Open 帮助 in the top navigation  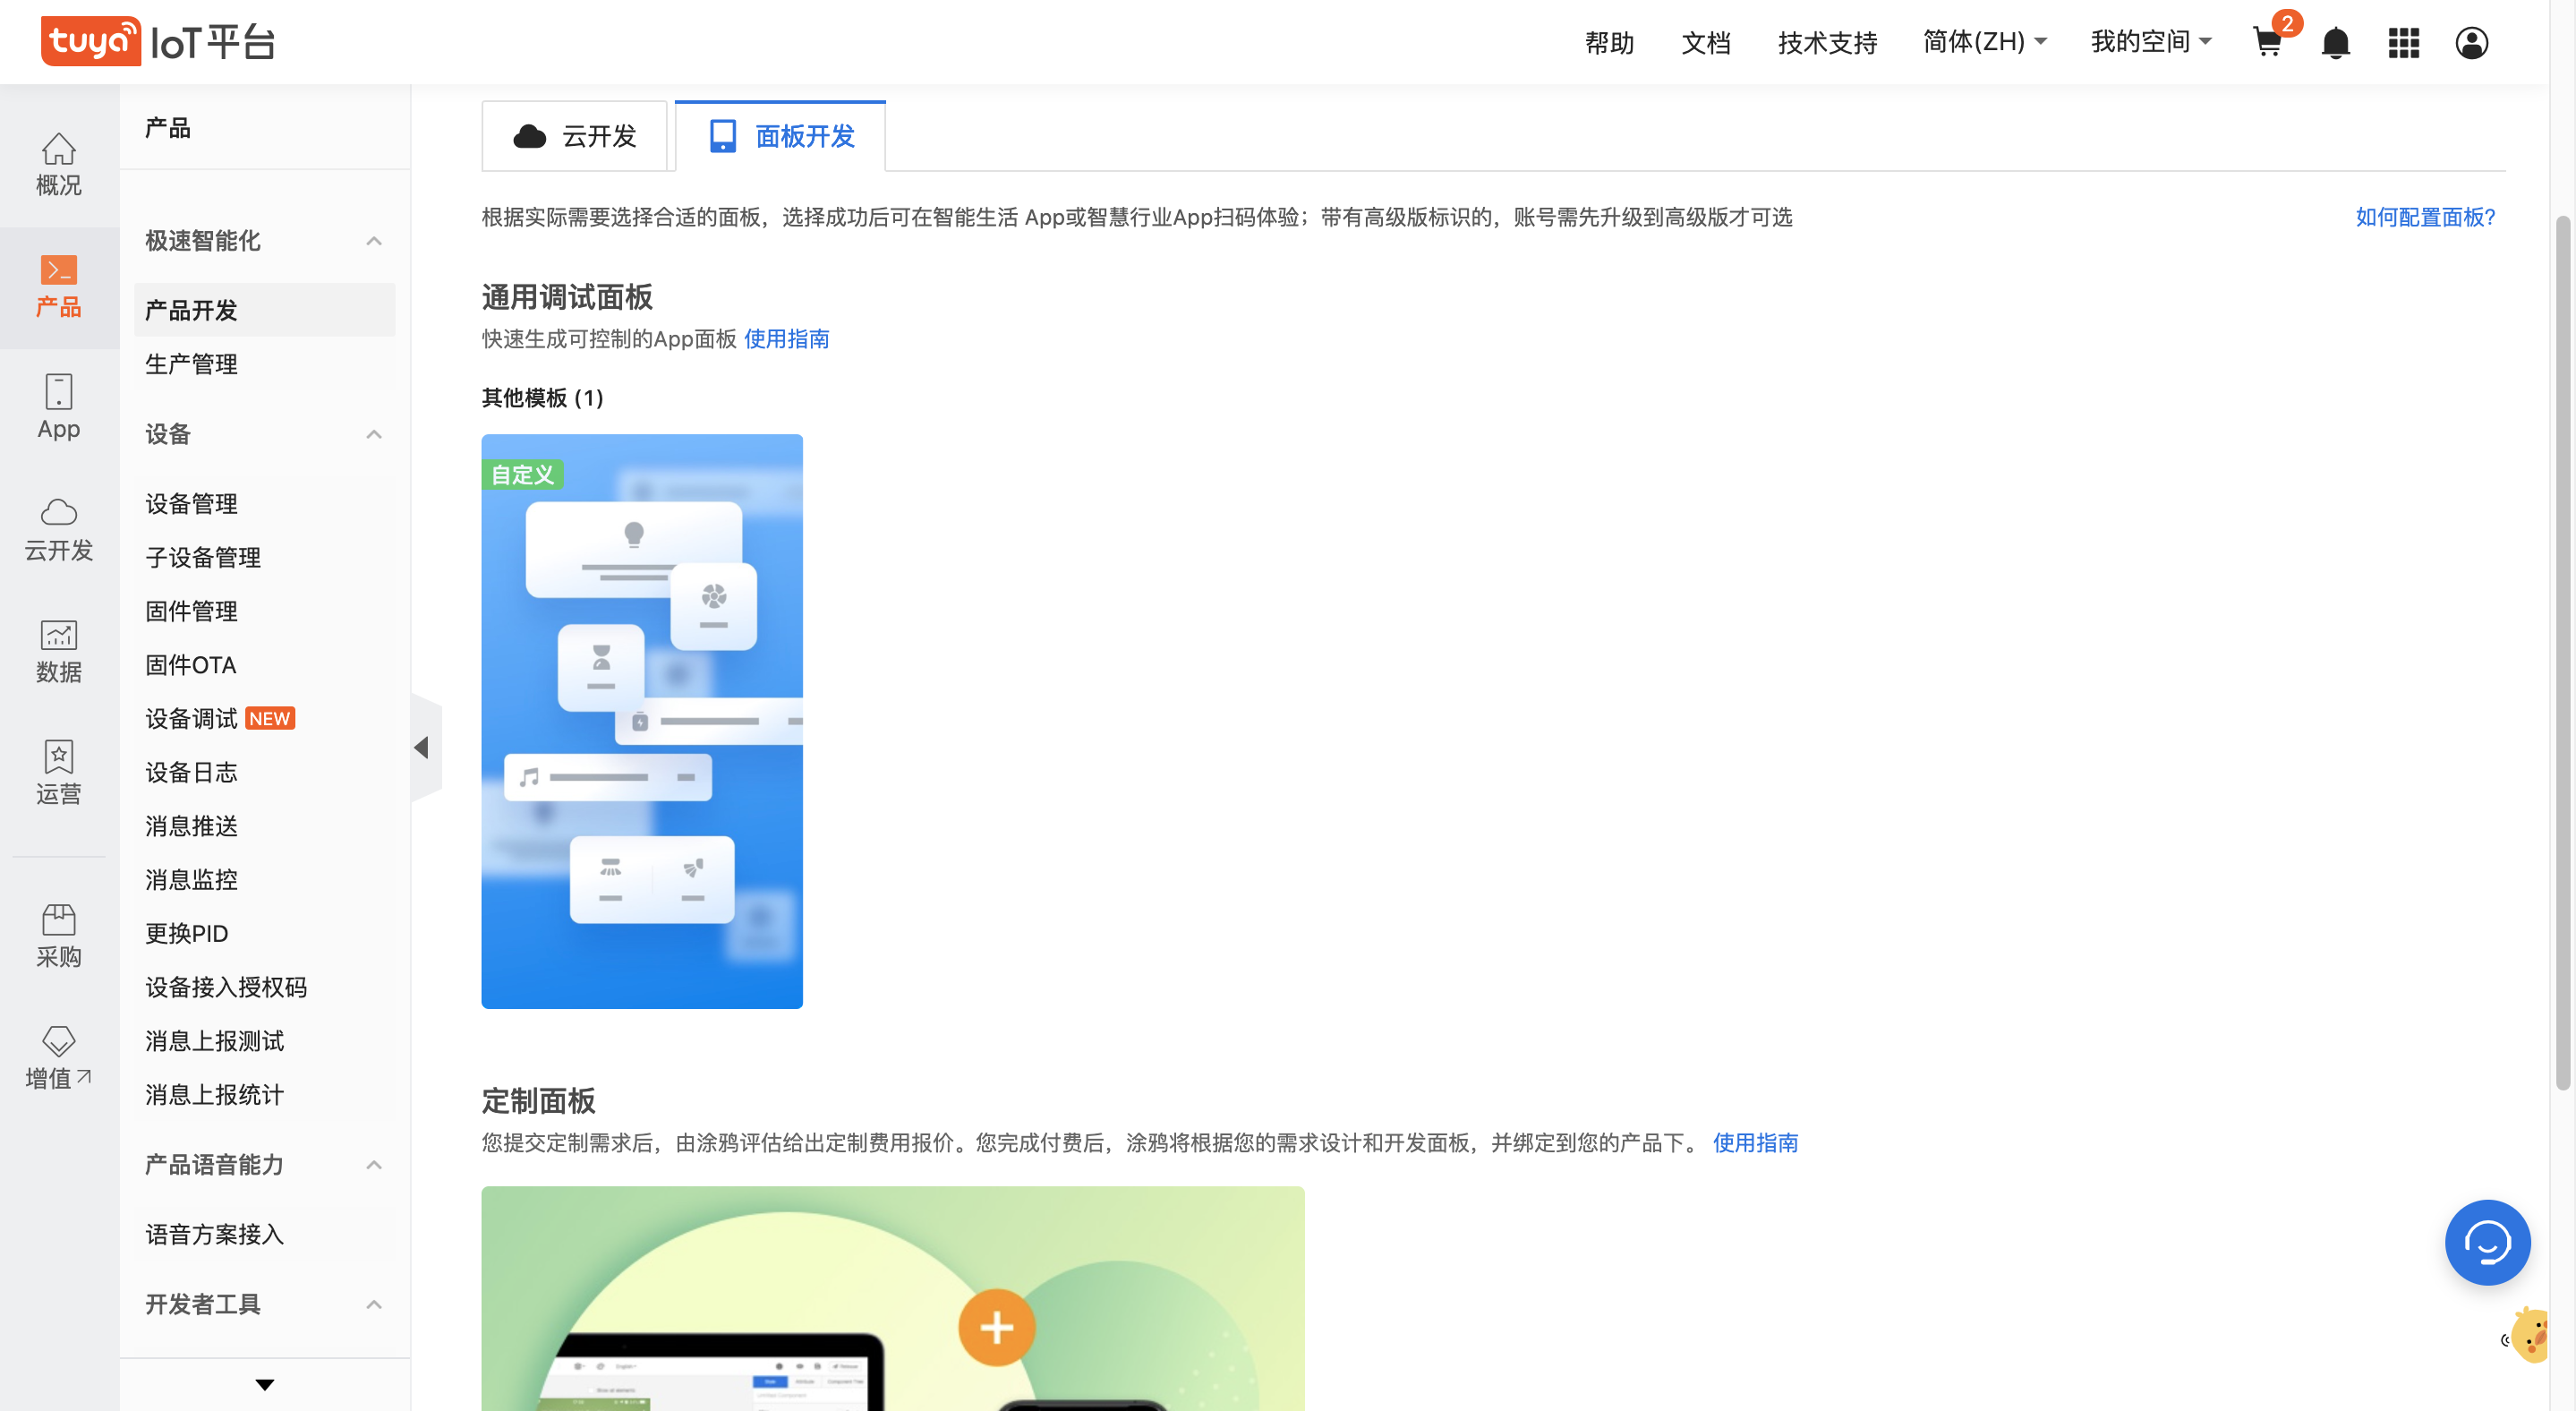[1609, 43]
